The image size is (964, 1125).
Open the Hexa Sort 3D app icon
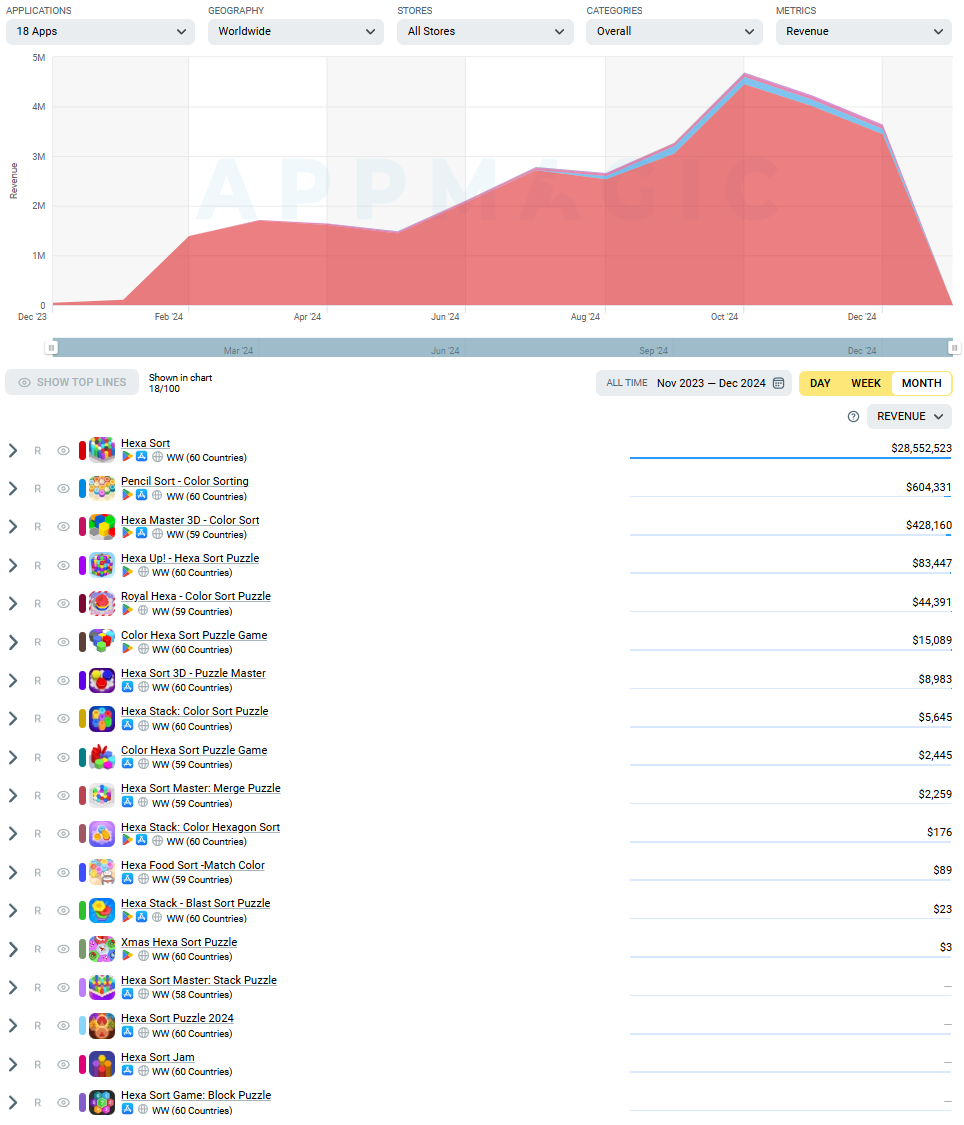[102, 680]
